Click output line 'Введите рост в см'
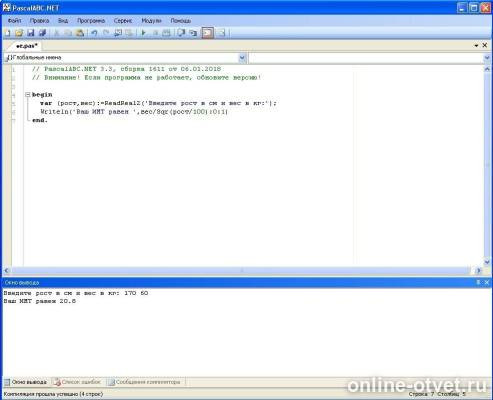The image size is (493, 400). coord(76,293)
